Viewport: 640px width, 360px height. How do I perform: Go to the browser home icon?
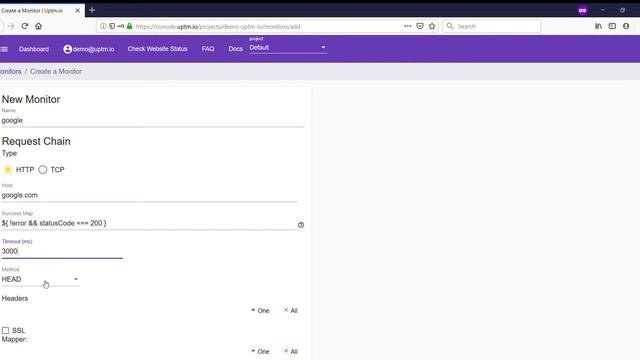click(x=38, y=26)
